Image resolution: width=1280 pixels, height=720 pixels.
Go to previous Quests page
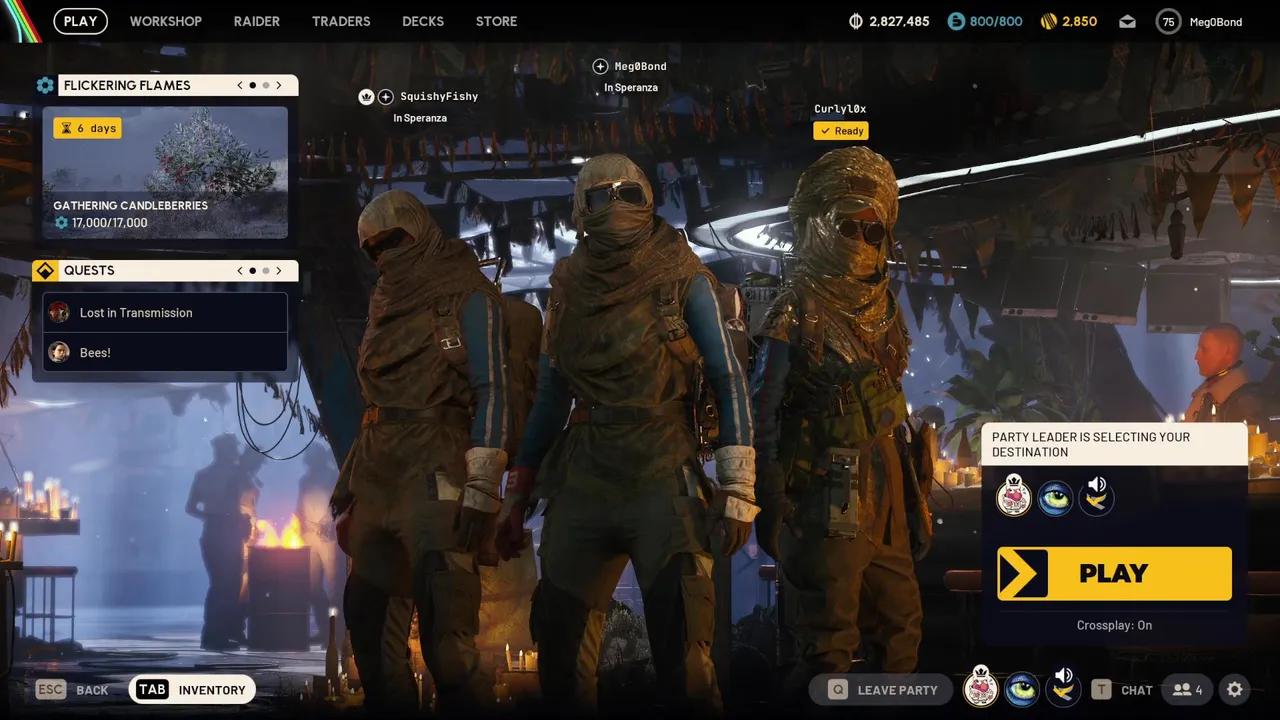pyautogui.click(x=240, y=271)
